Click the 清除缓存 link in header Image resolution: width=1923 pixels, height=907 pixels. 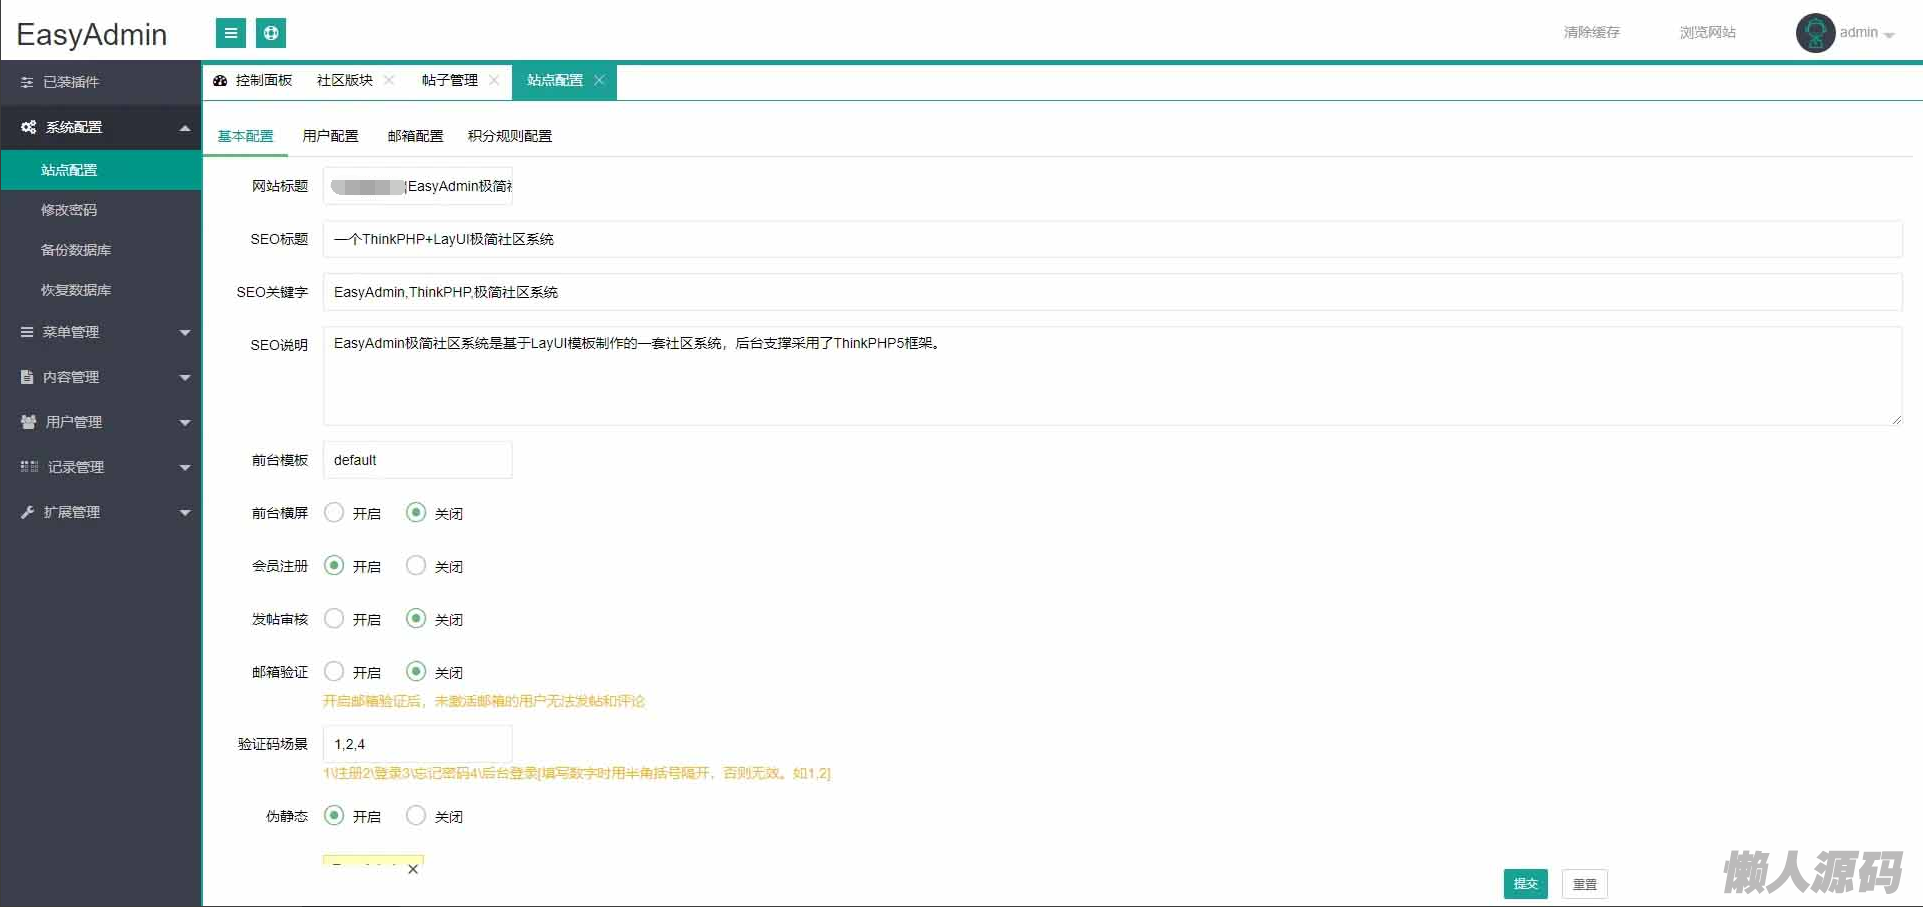1591,33
